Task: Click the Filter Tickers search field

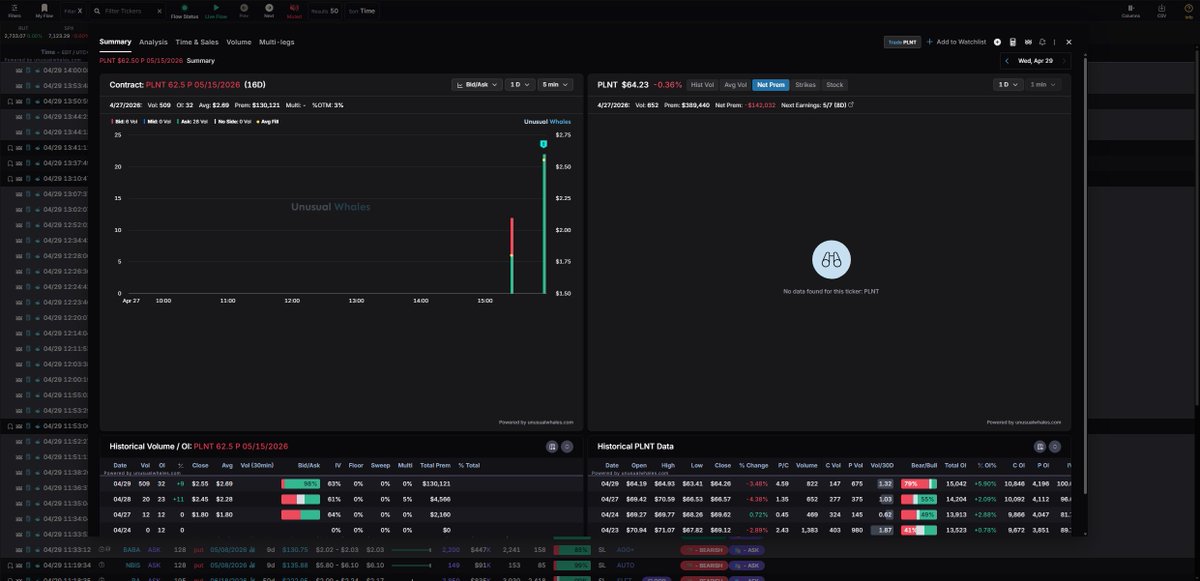Action: [x=125, y=10]
